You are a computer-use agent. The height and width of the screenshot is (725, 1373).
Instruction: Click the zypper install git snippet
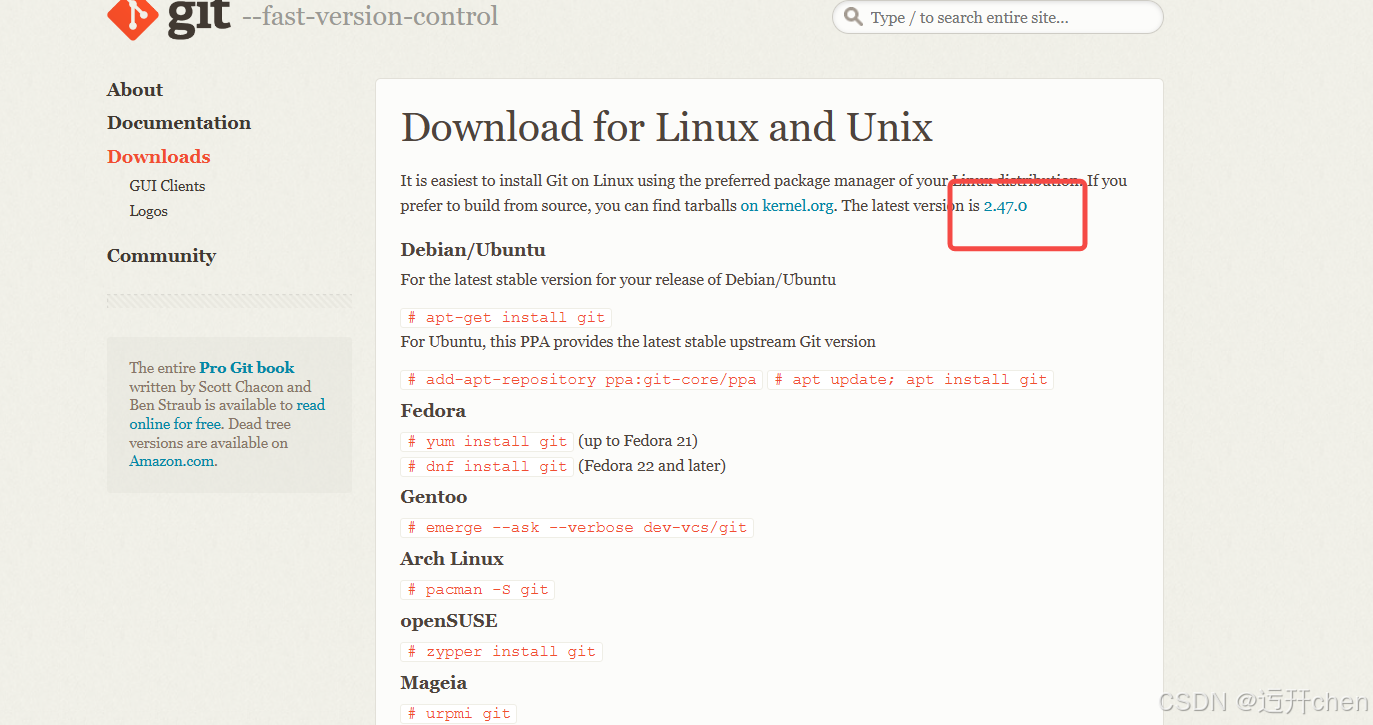coord(501,651)
